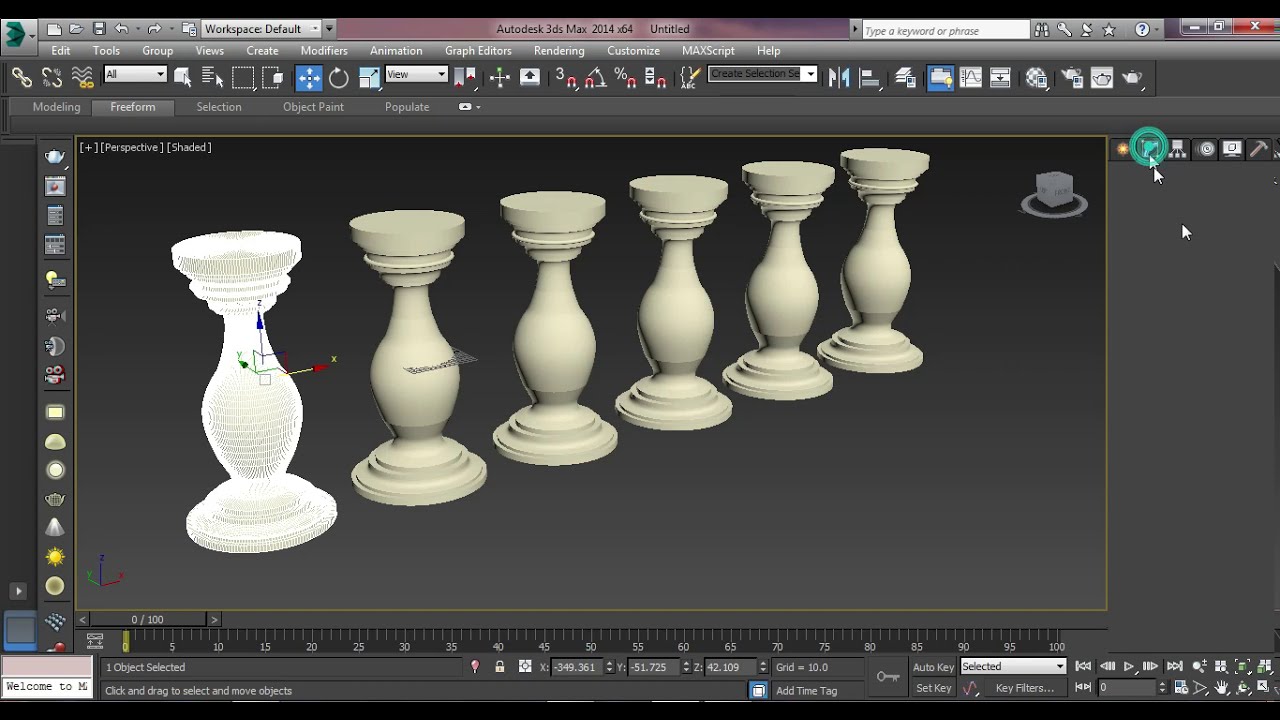
Task: Open the Mirror tool
Action: pyautogui.click(x=838, y=78)
